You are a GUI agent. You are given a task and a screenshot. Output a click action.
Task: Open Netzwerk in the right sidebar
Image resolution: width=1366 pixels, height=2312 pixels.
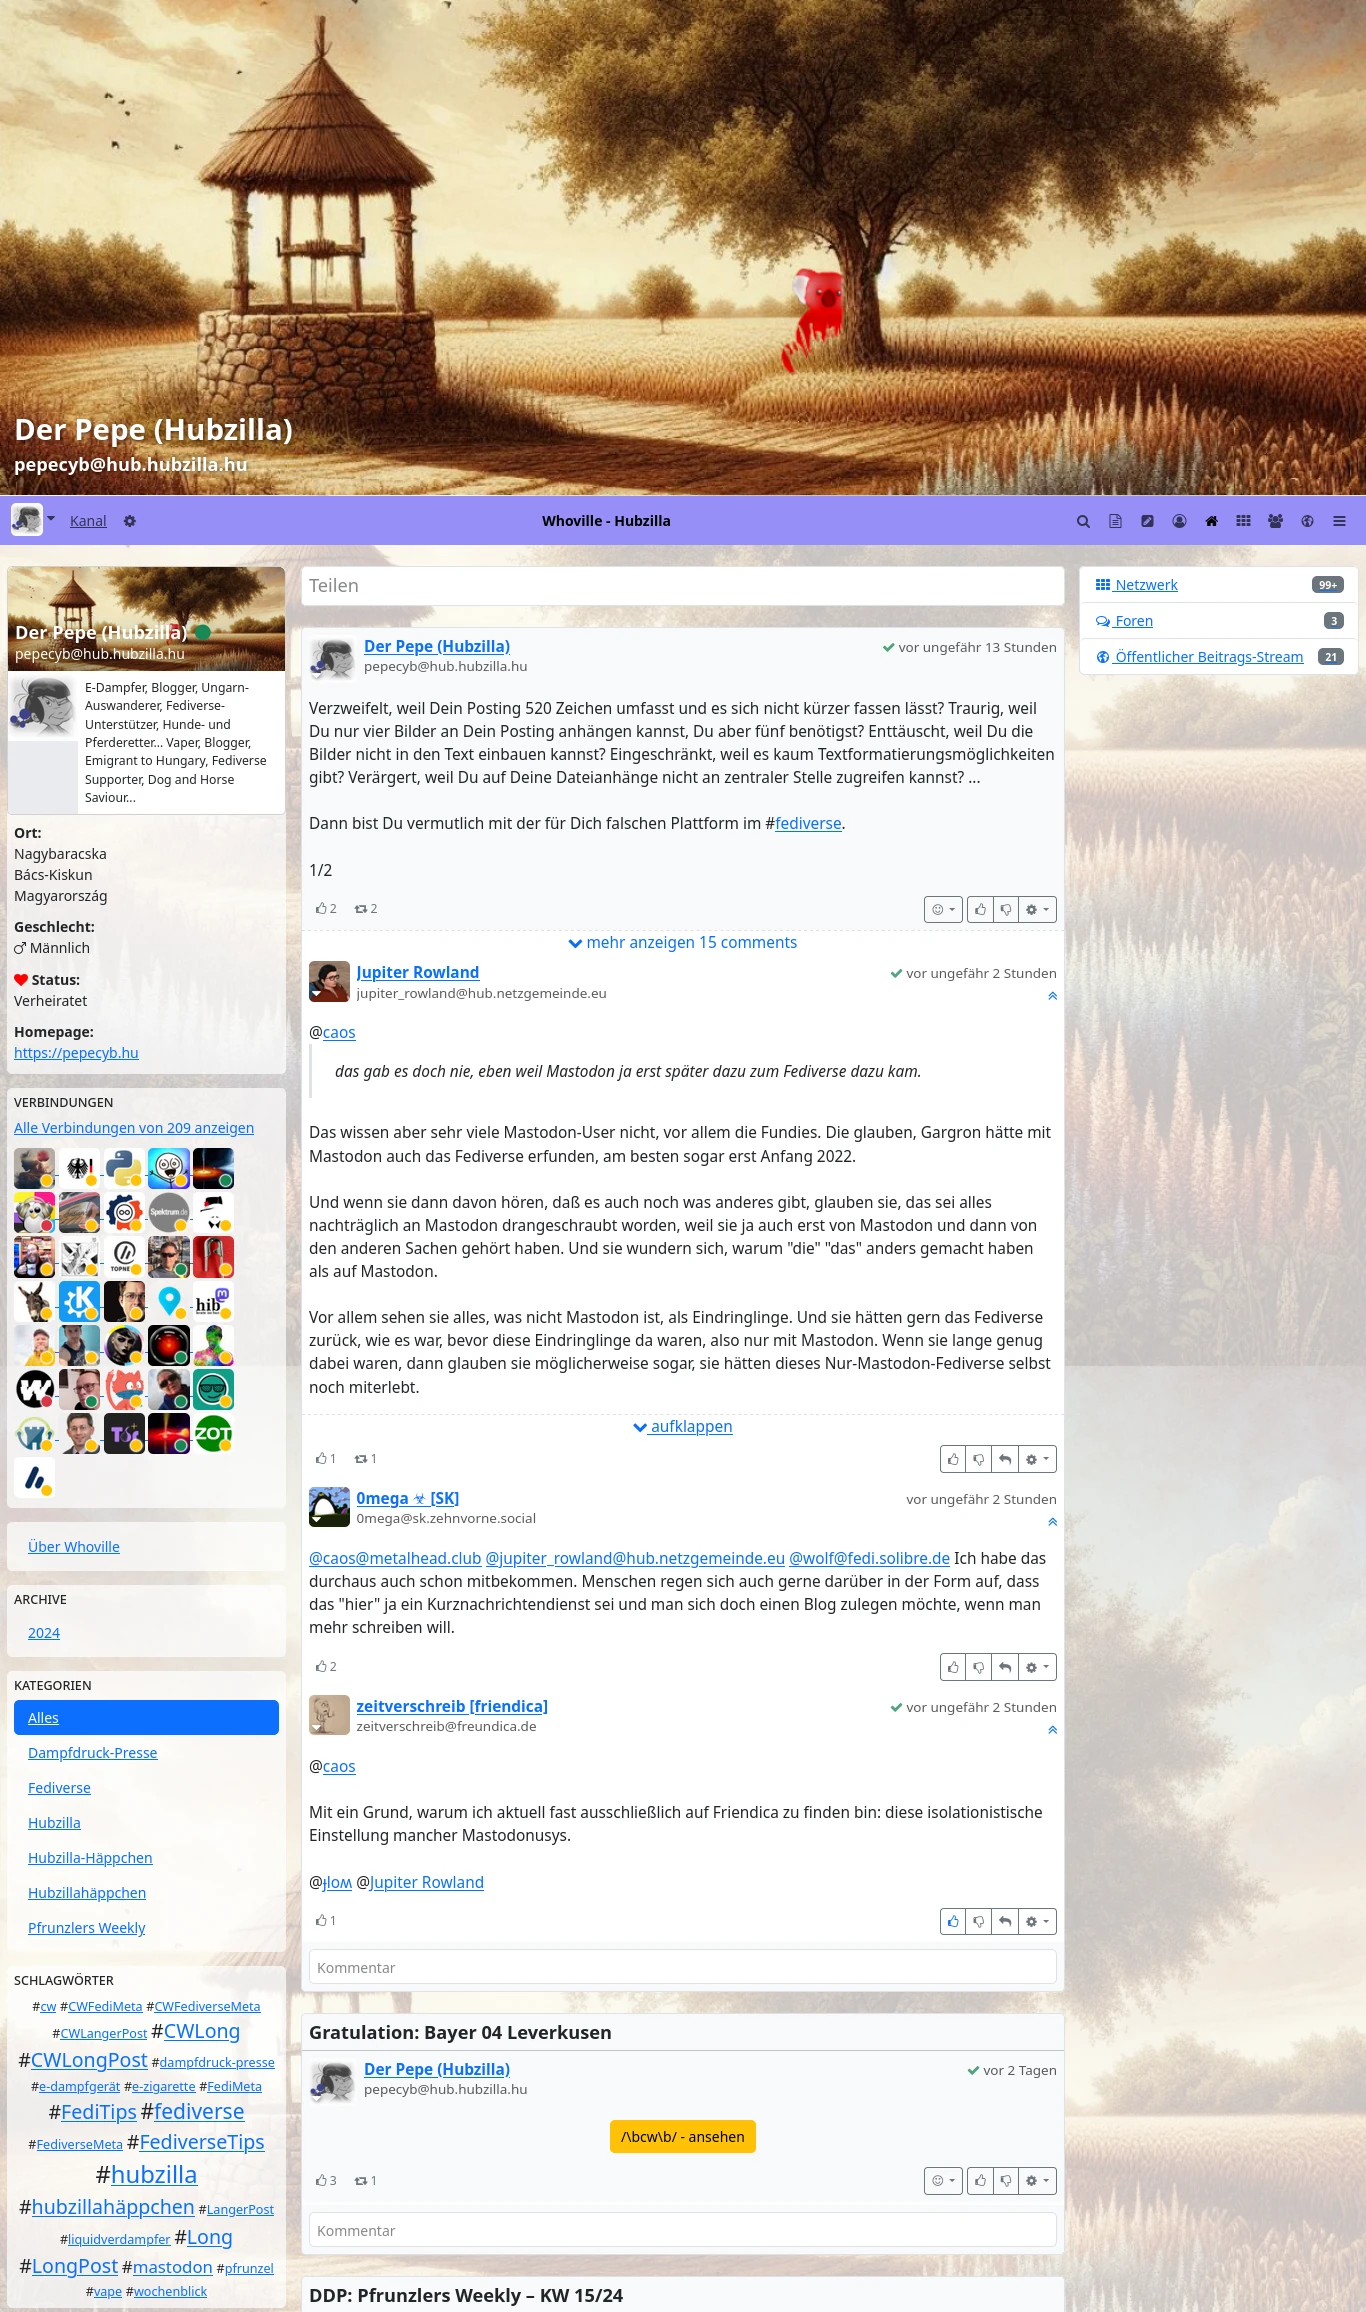(x=1146, y=585)
